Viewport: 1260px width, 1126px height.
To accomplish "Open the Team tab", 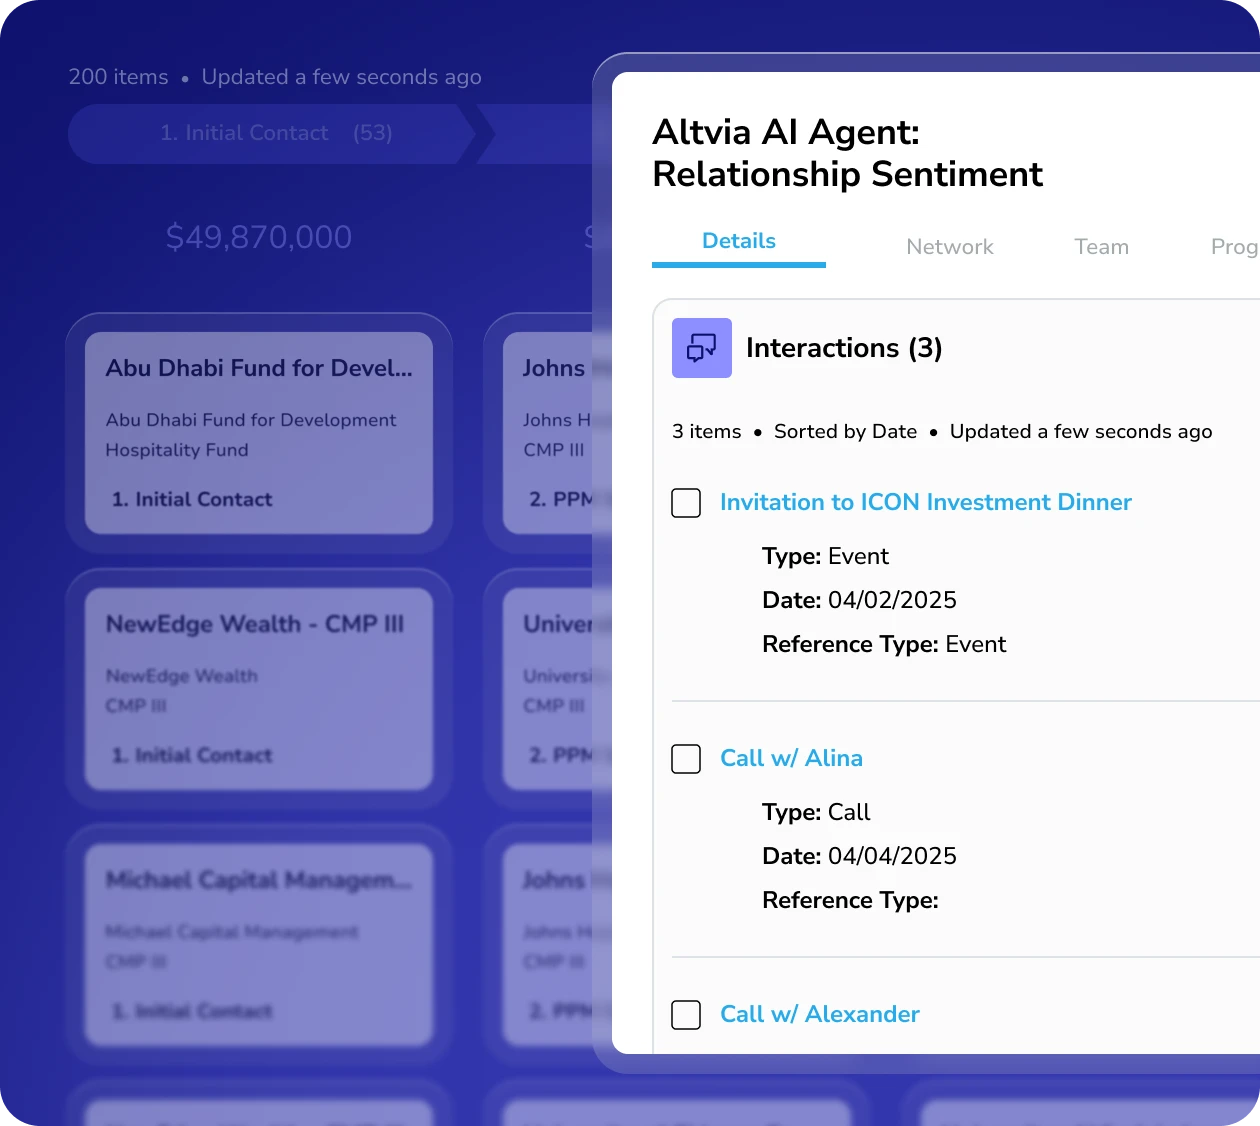I will tap(1101, 247).
